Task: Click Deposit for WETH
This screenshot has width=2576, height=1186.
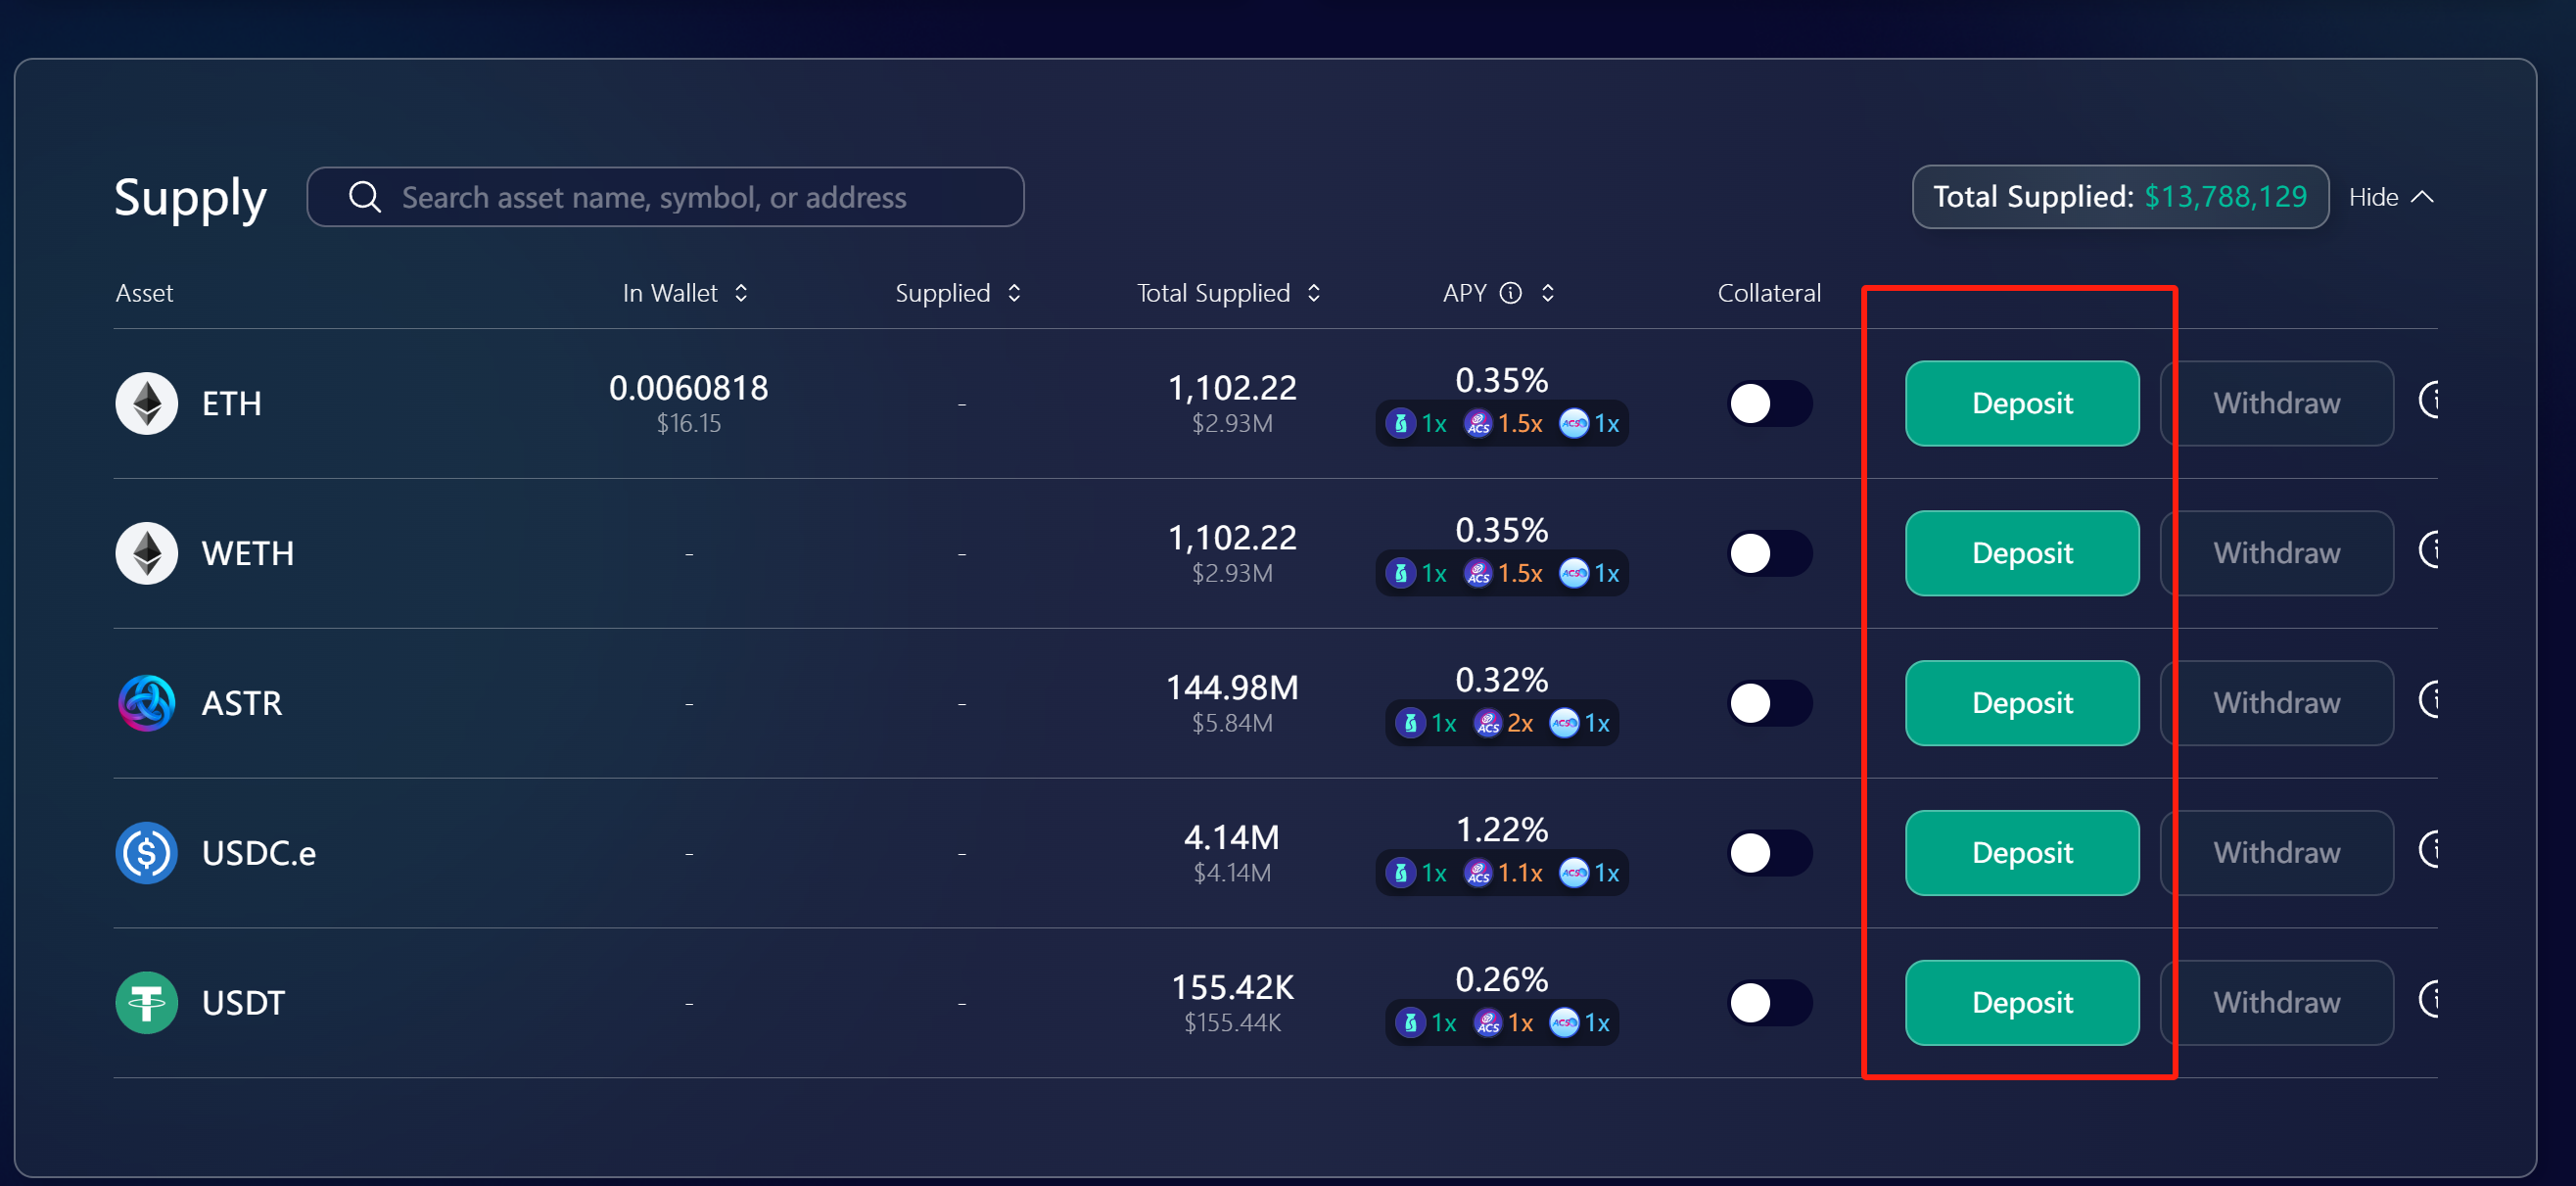Action: 2021,553
